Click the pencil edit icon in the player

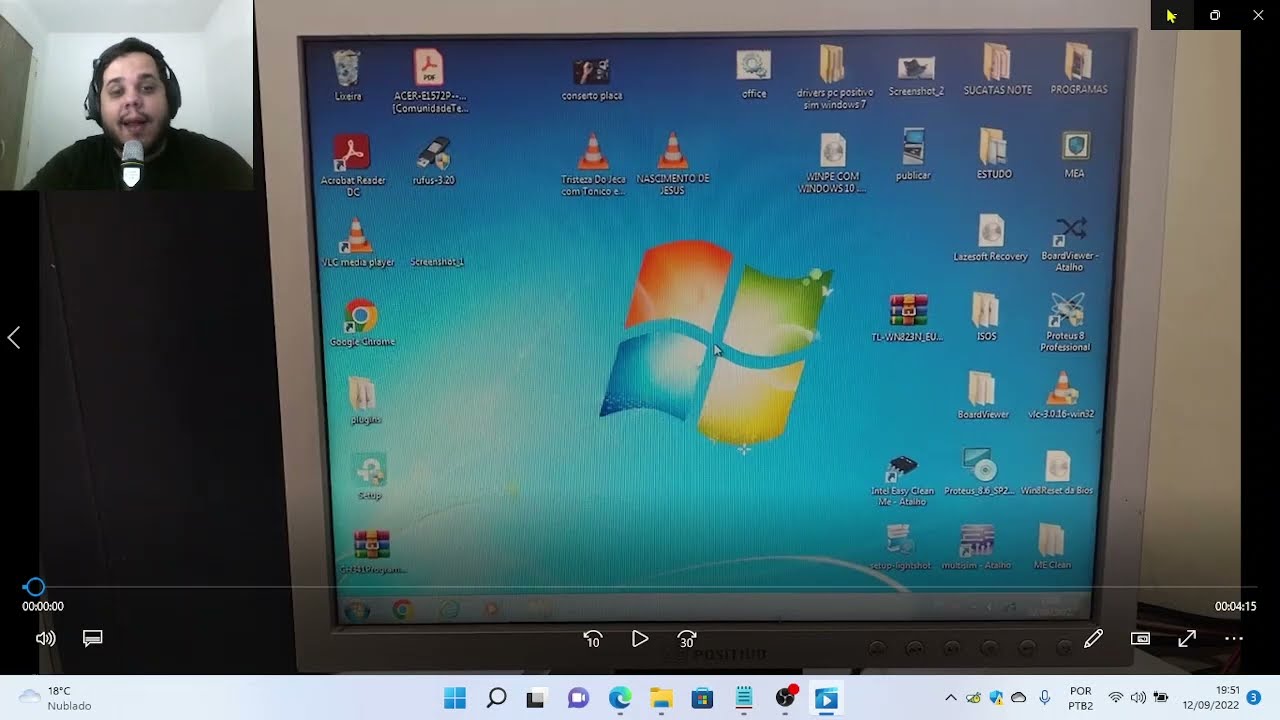1093,638
